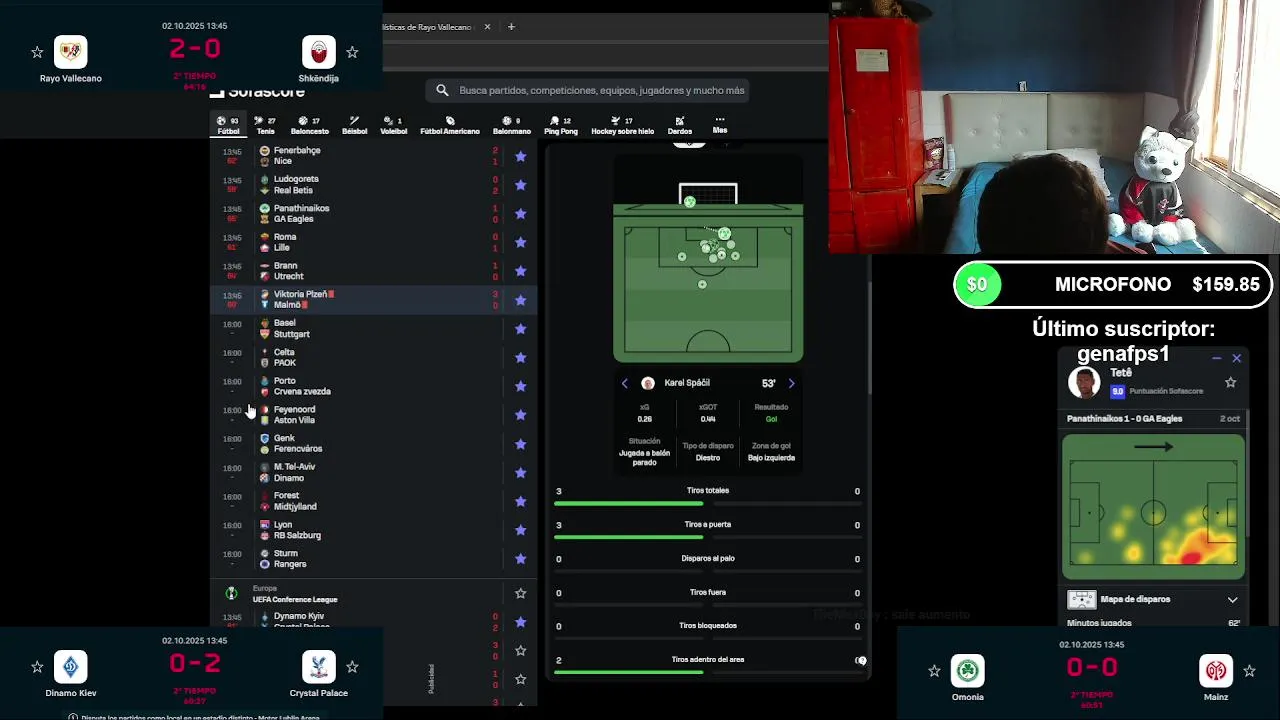The height and width of the screenshot is (720, 1280).
Task: Toggle favorite star for Panathinaikos vs GA Eagles
Action: (x=520, y=214)
